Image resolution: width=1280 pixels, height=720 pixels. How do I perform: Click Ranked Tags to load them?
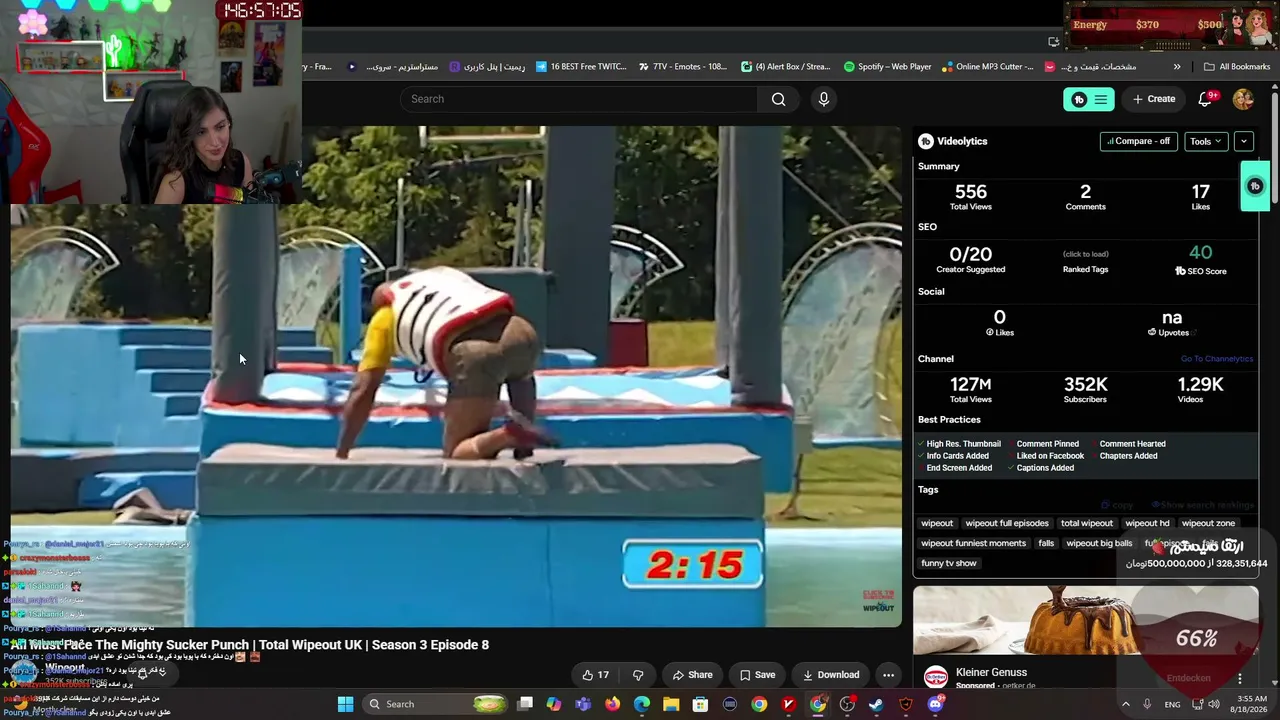(1085, 262)
